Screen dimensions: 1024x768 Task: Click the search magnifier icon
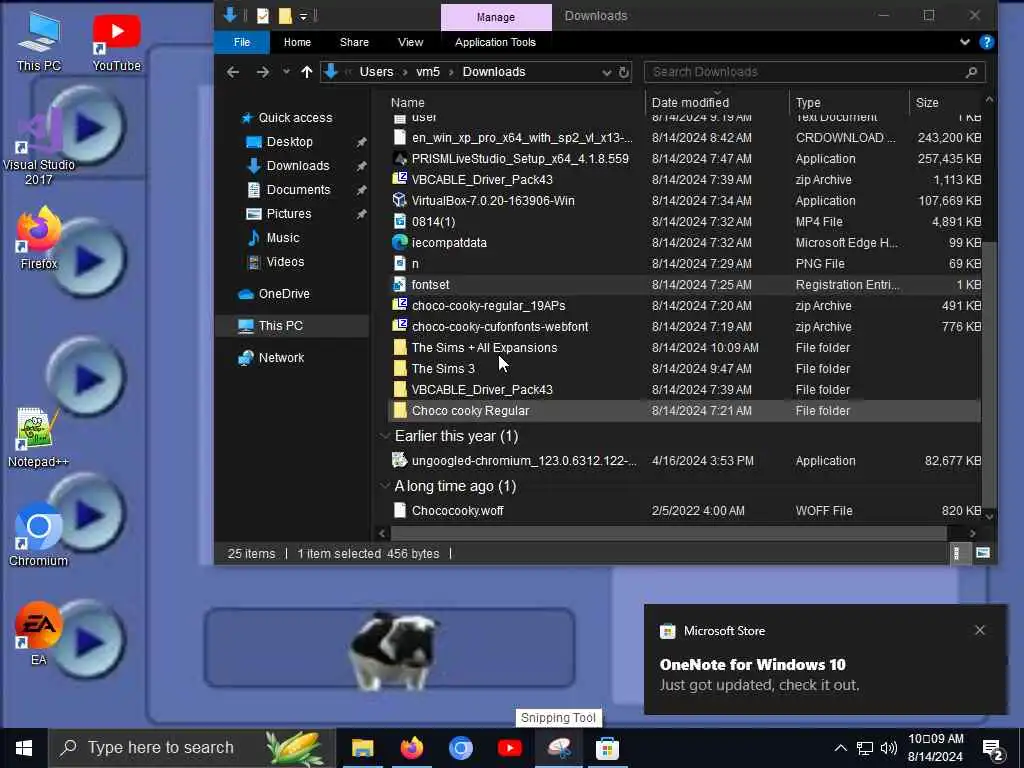[971, 72]
